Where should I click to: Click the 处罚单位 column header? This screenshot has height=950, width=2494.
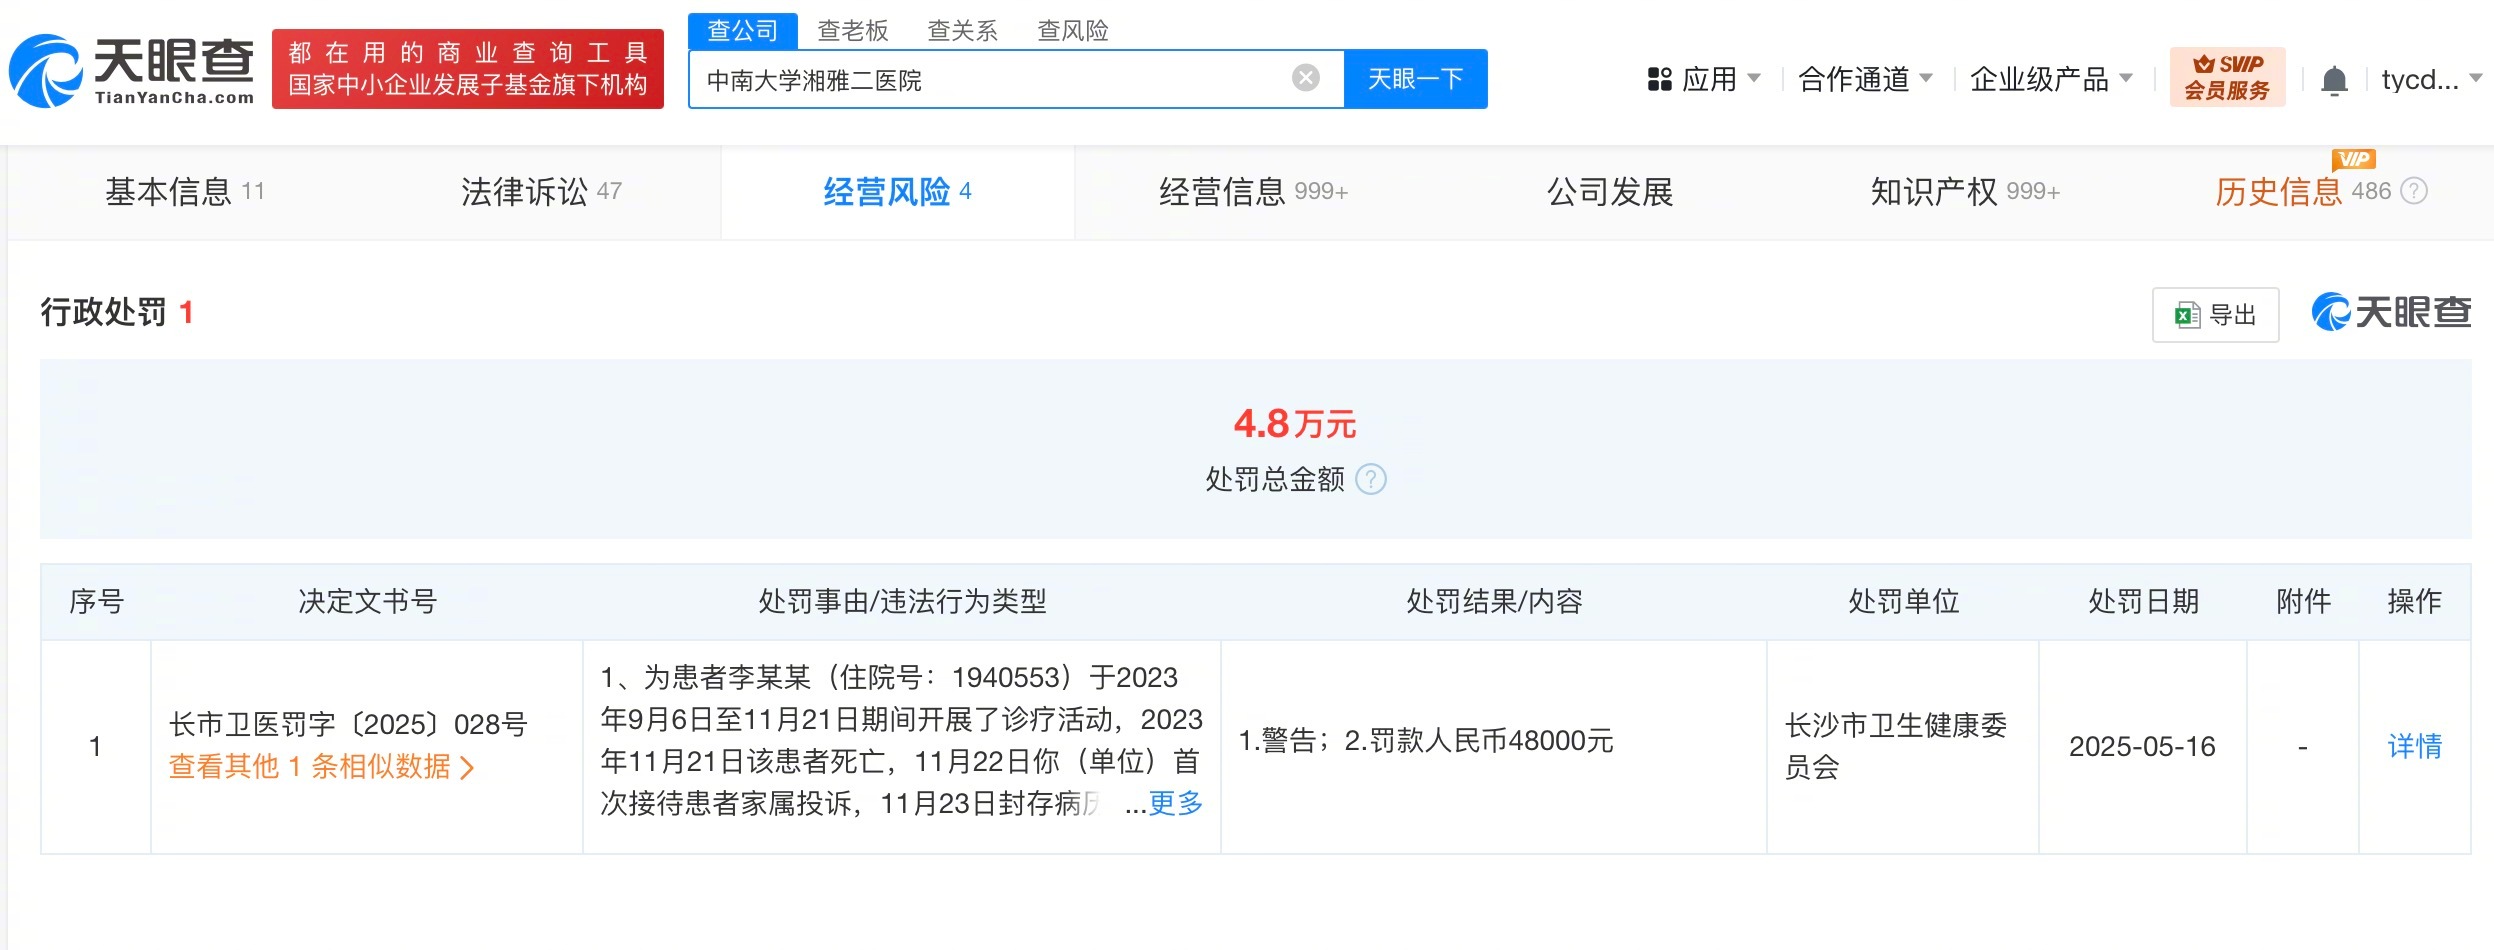pyautogui.click(x=1903, y=601)
